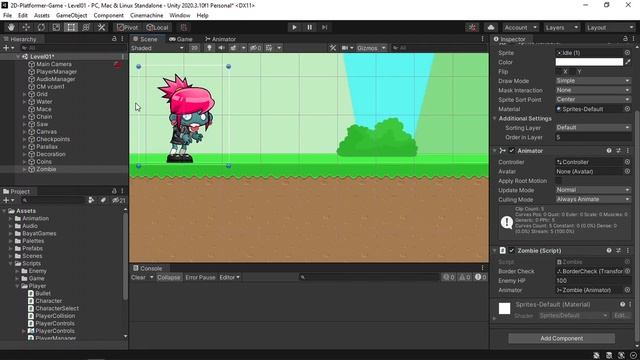Select the Transform tool
Screen dimensions: 640x360
[86, 27]
